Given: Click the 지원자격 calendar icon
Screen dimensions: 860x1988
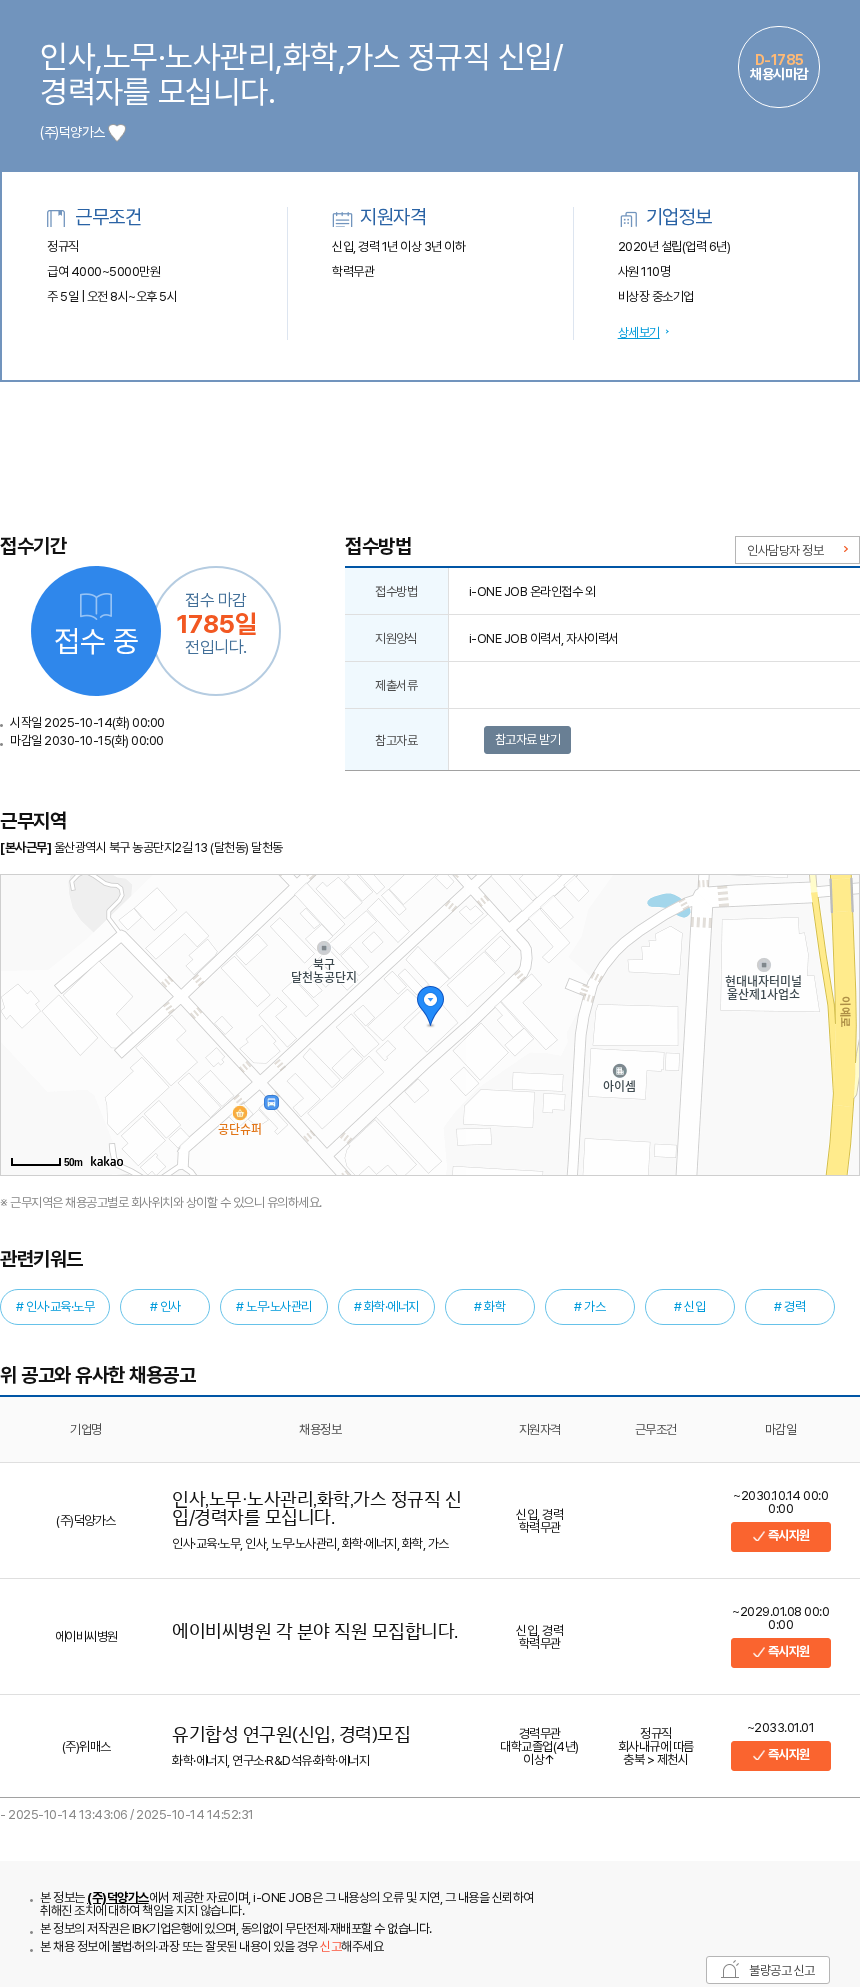Looking at the screenshot, I should tap(342, 218).
